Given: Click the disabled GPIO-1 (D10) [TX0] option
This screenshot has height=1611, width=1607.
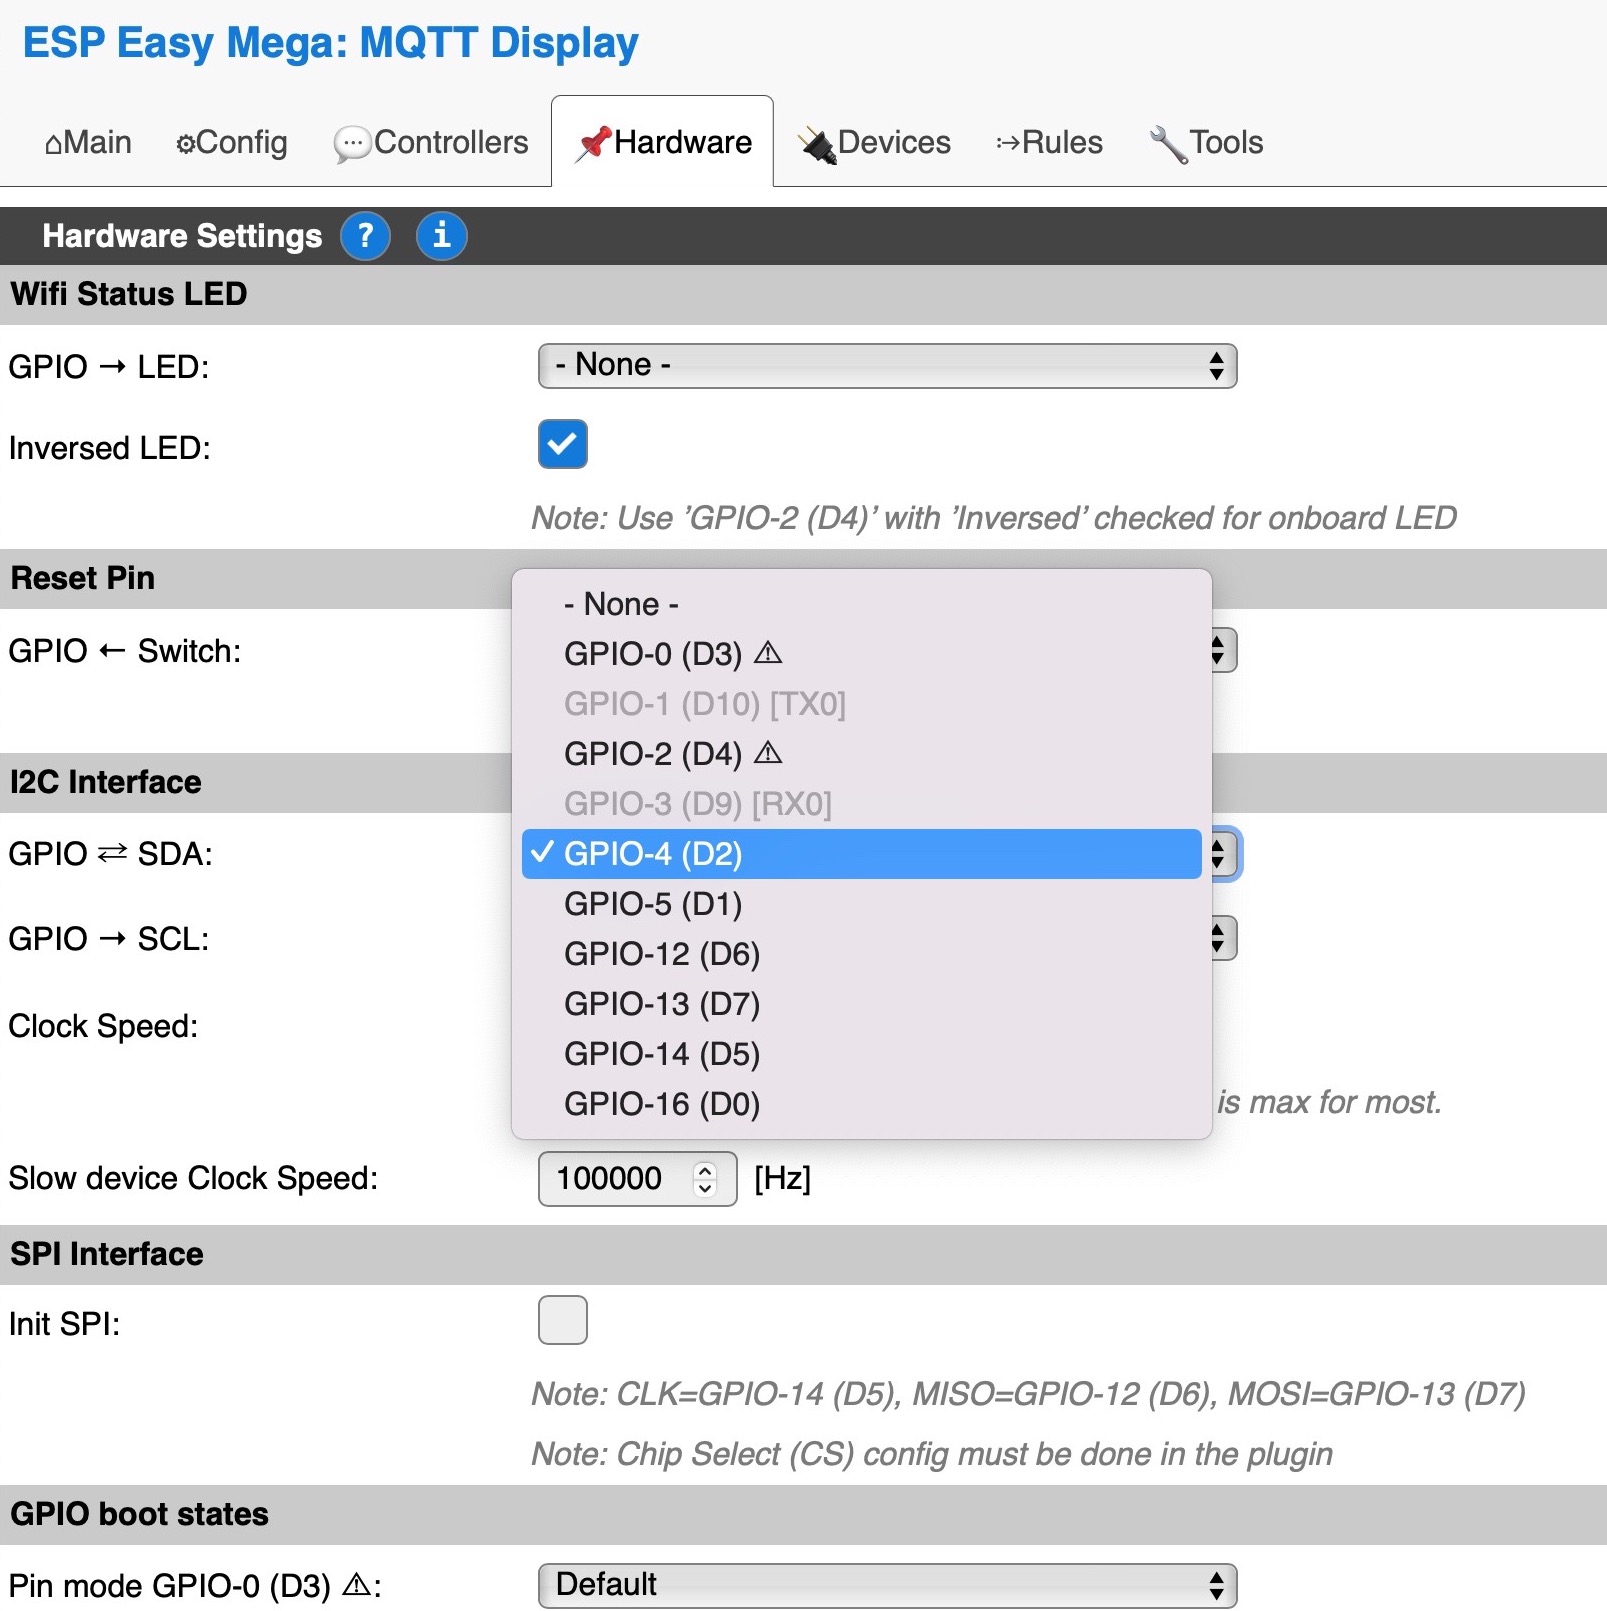Looking at the screenshot, I should pos(861,704).
